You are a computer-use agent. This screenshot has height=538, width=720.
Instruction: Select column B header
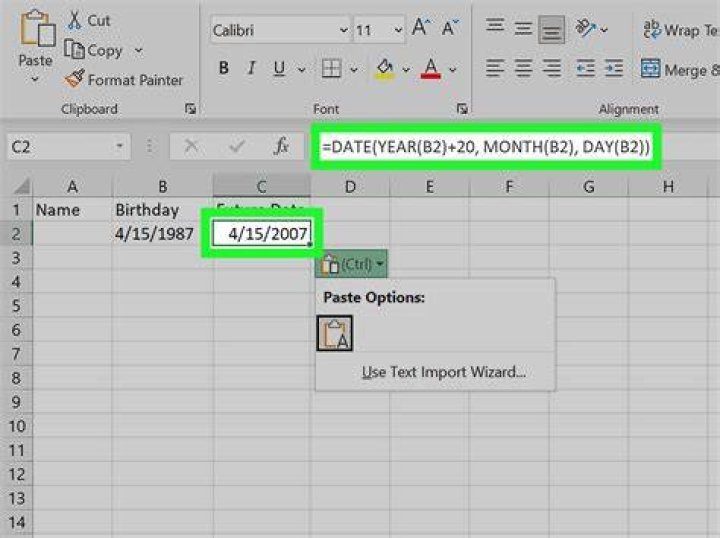tap(163, 187)
